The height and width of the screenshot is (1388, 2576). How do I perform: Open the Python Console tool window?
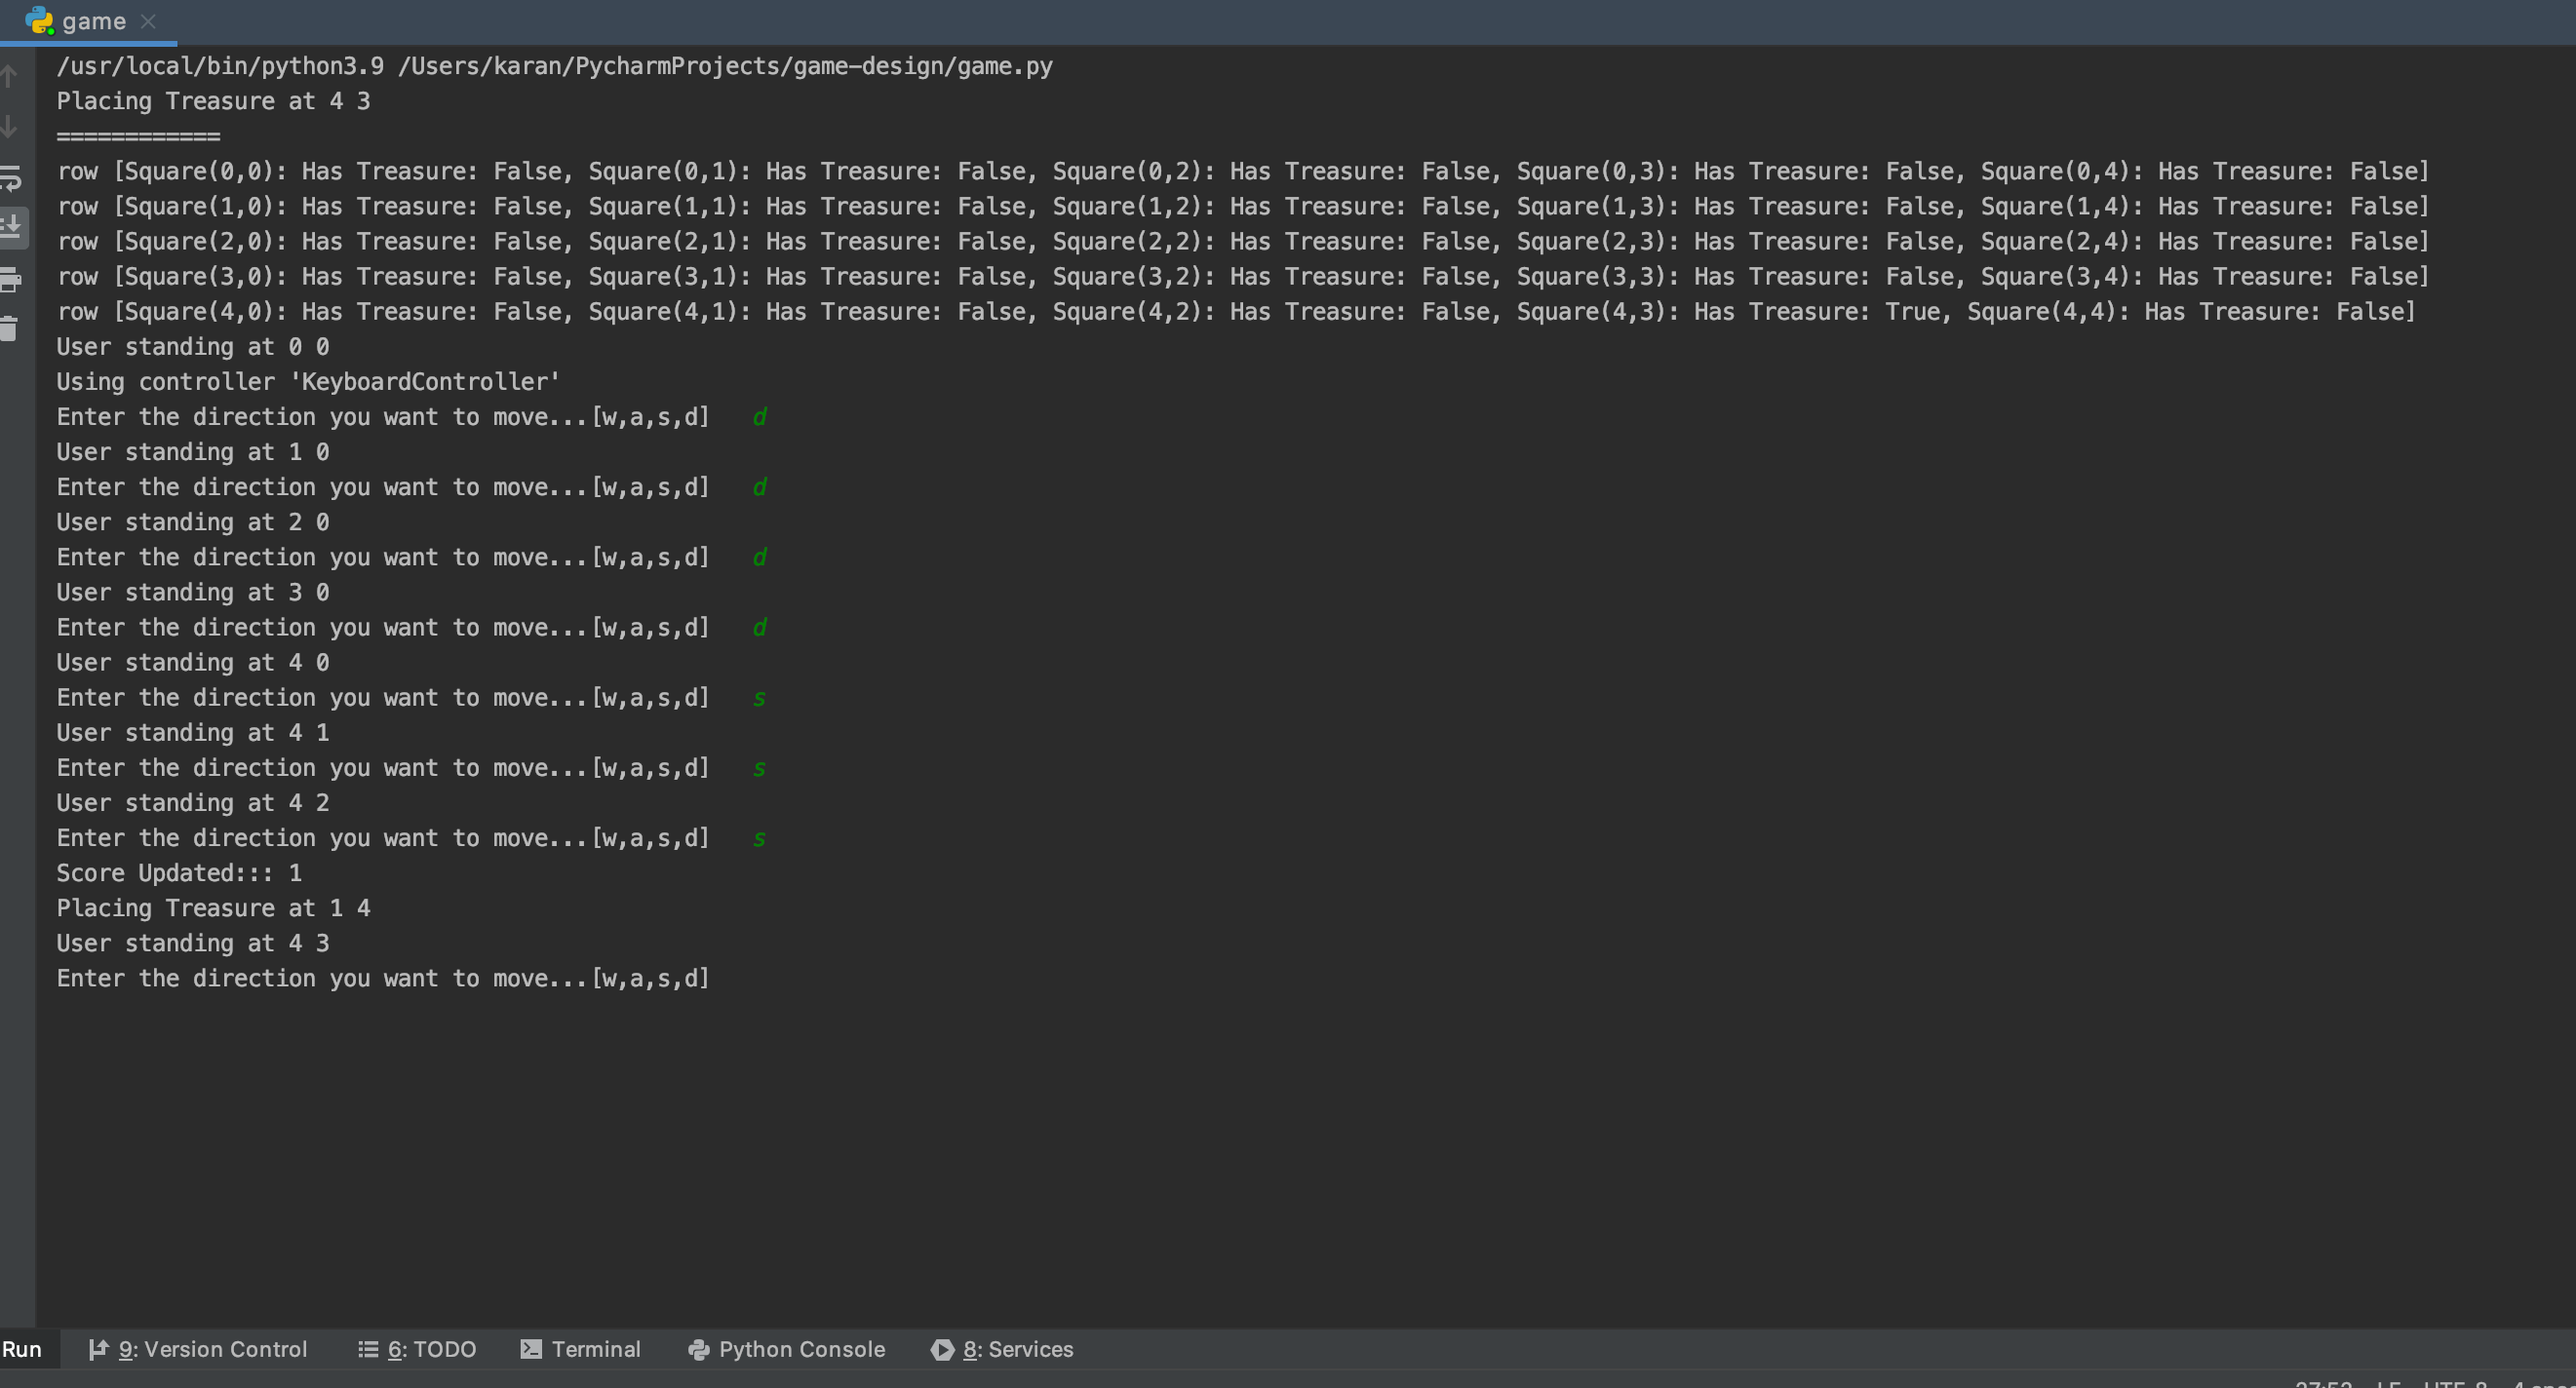[x=801, y=1349]
